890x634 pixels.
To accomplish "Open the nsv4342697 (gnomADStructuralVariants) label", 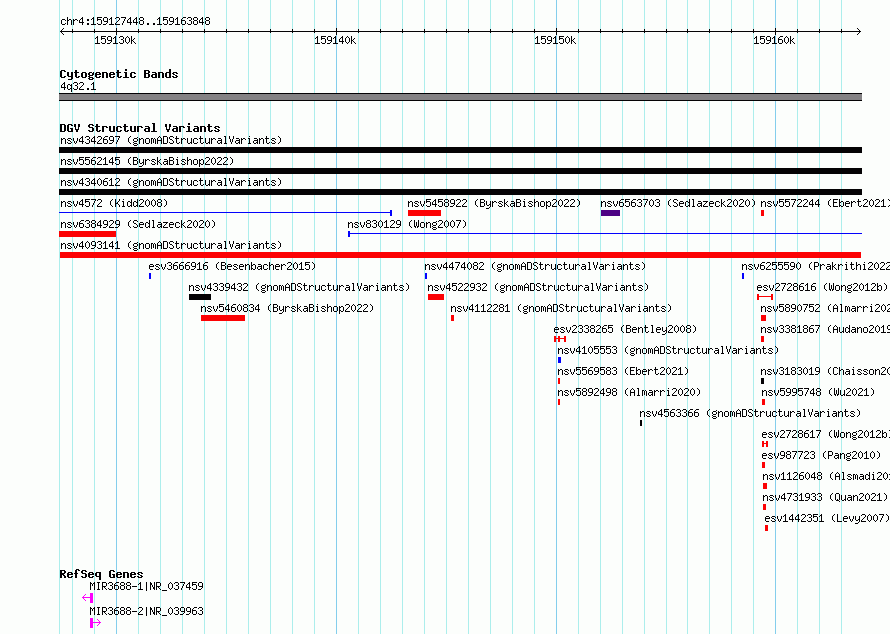I will (x=171, y=140).
